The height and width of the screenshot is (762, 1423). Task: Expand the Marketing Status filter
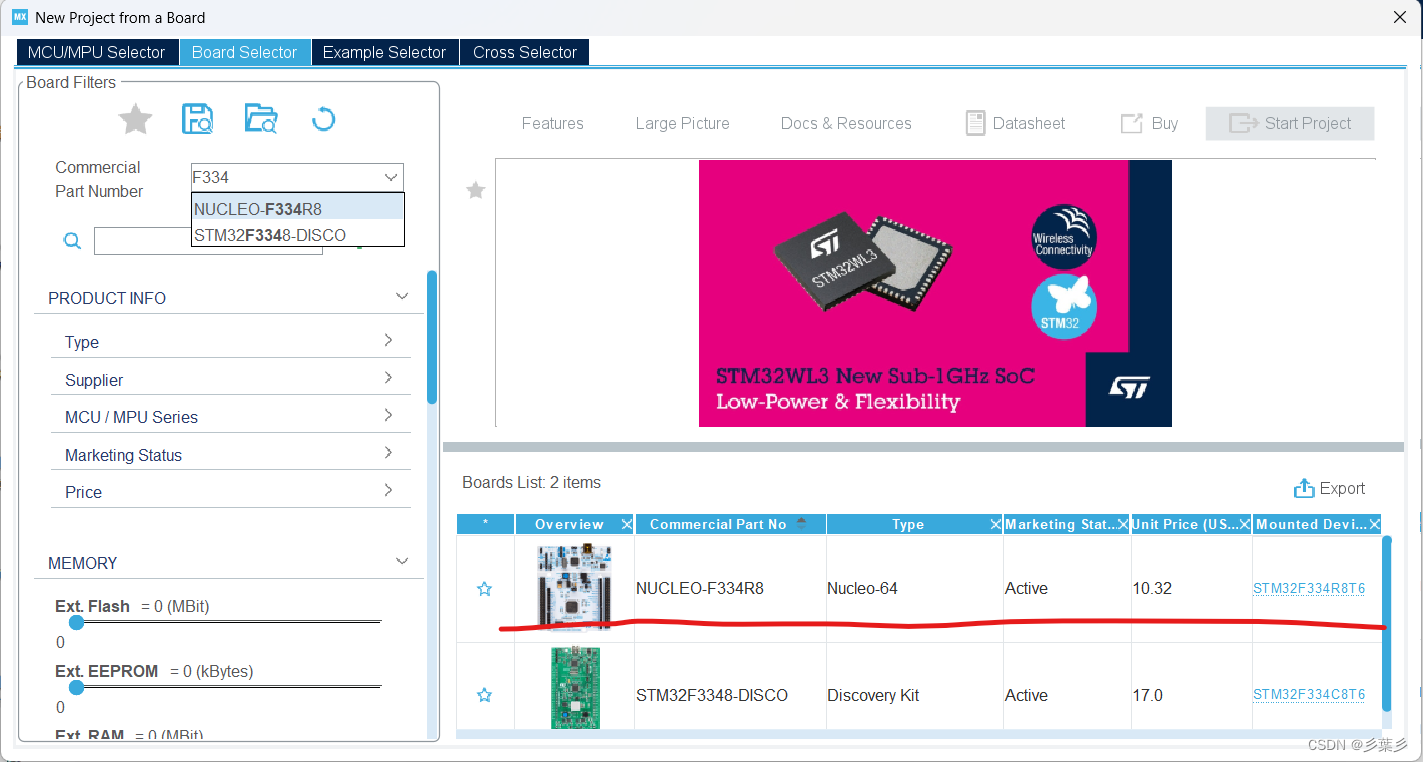[388, 453]
